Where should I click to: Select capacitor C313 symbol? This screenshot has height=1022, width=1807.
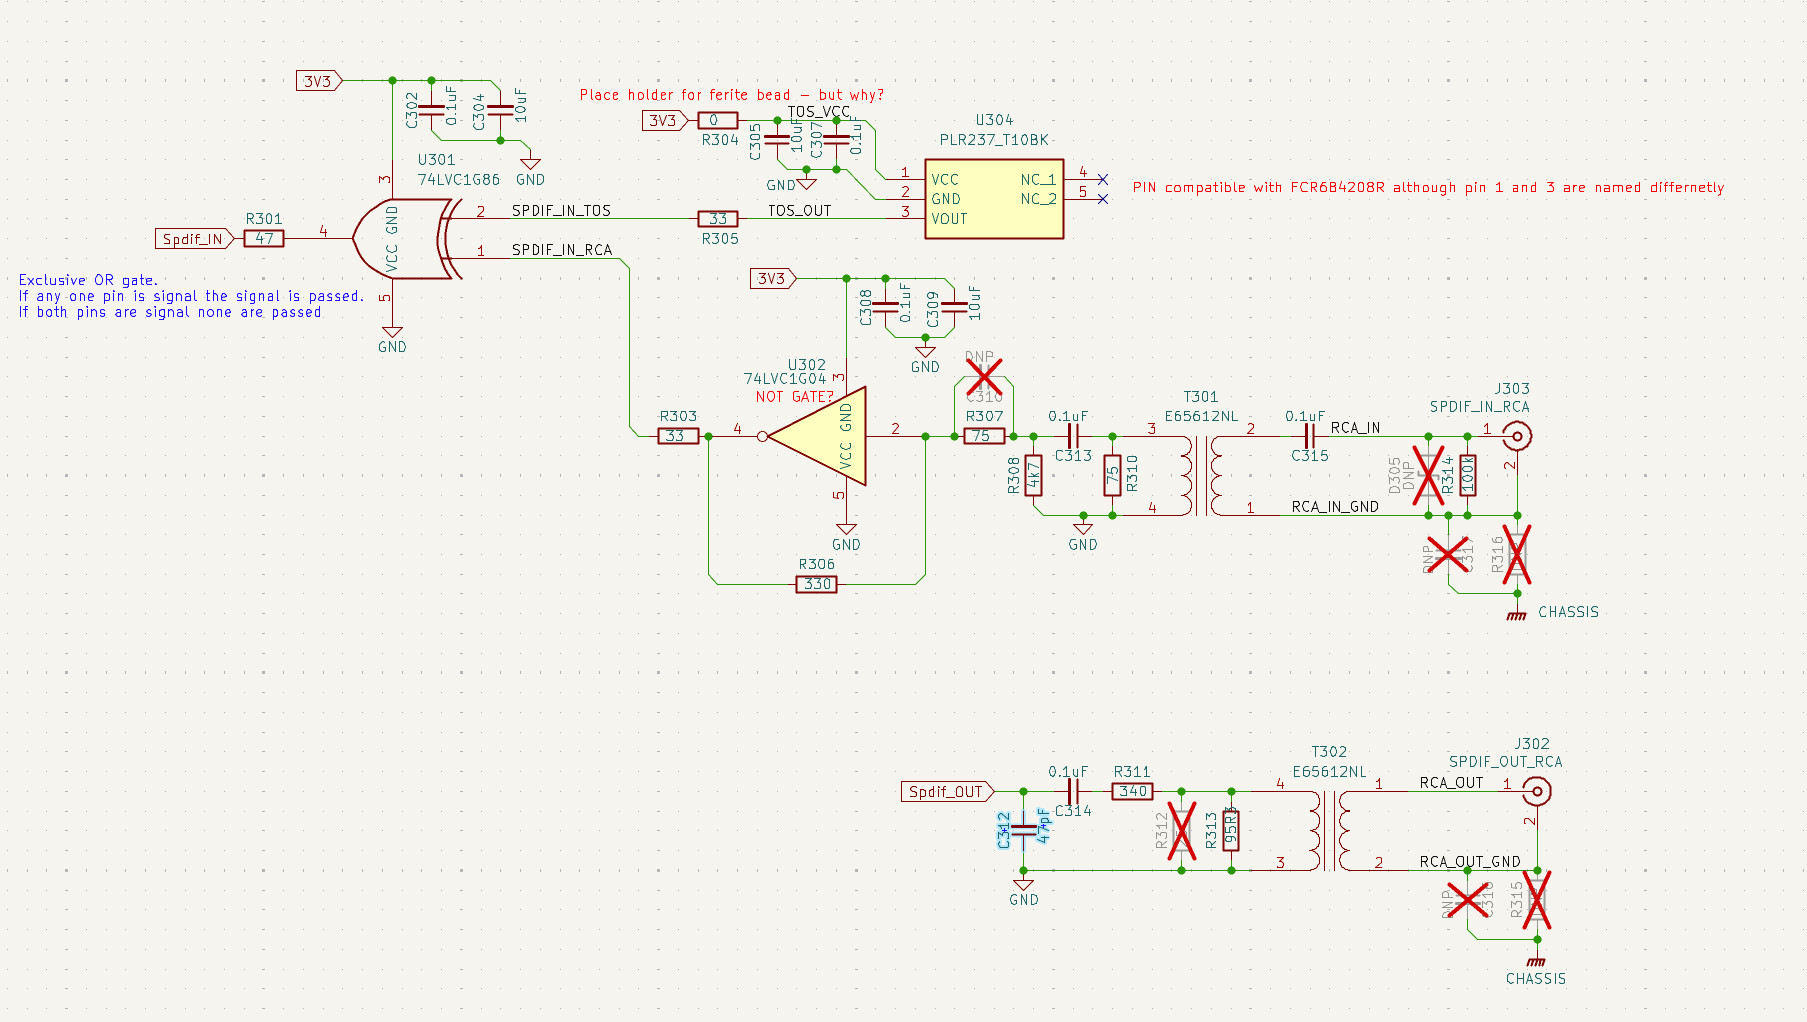coord(1073,437)
